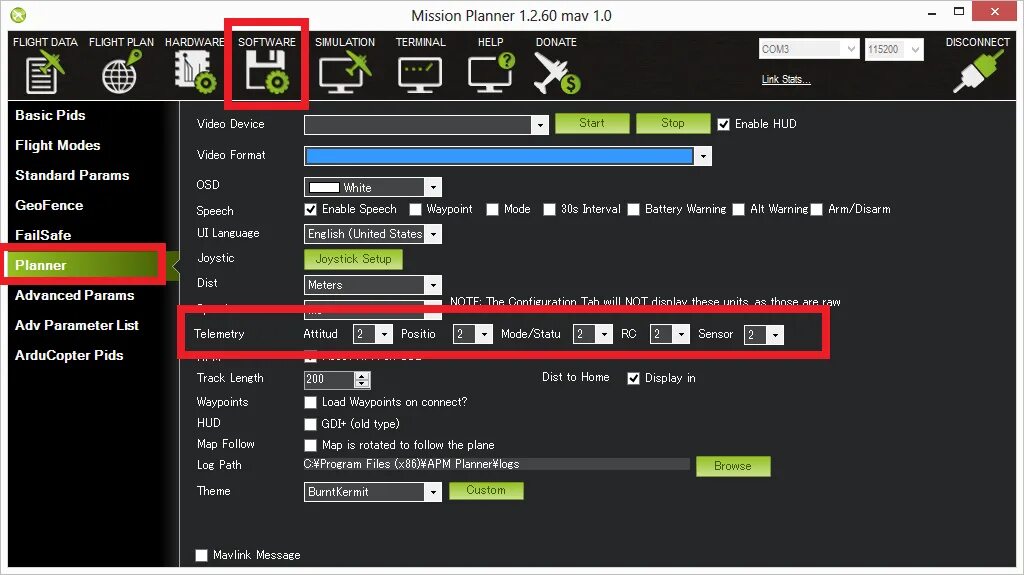Browse for the log path
Viewport: 1024px width, 575px height.
pyautogui.click(x=733, y=467)
